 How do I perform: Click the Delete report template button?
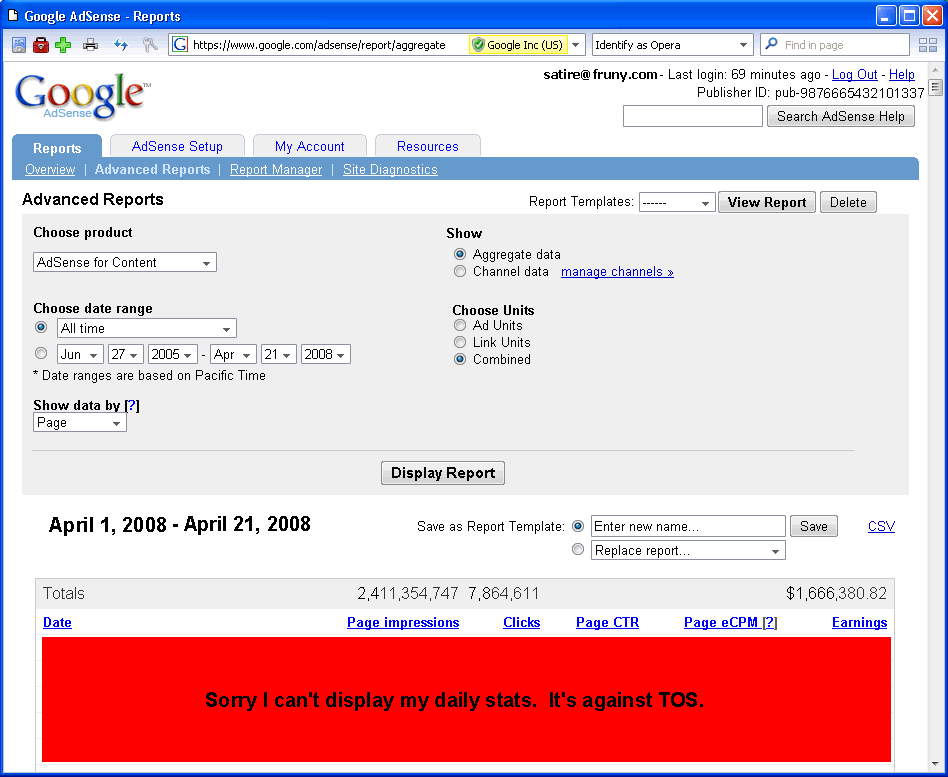pyautogui.click(x=848, y=203)
